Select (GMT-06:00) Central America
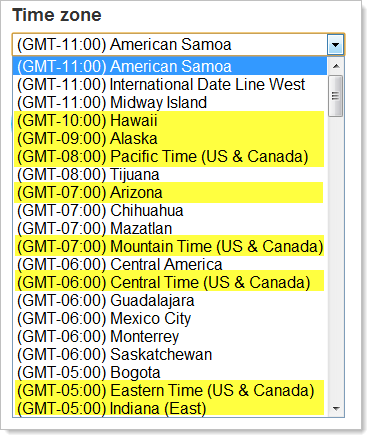 tap(170, 264)
